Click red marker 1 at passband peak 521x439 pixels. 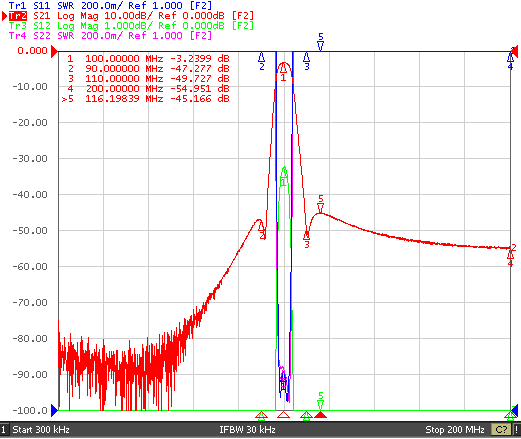click(x=283, y=73)
